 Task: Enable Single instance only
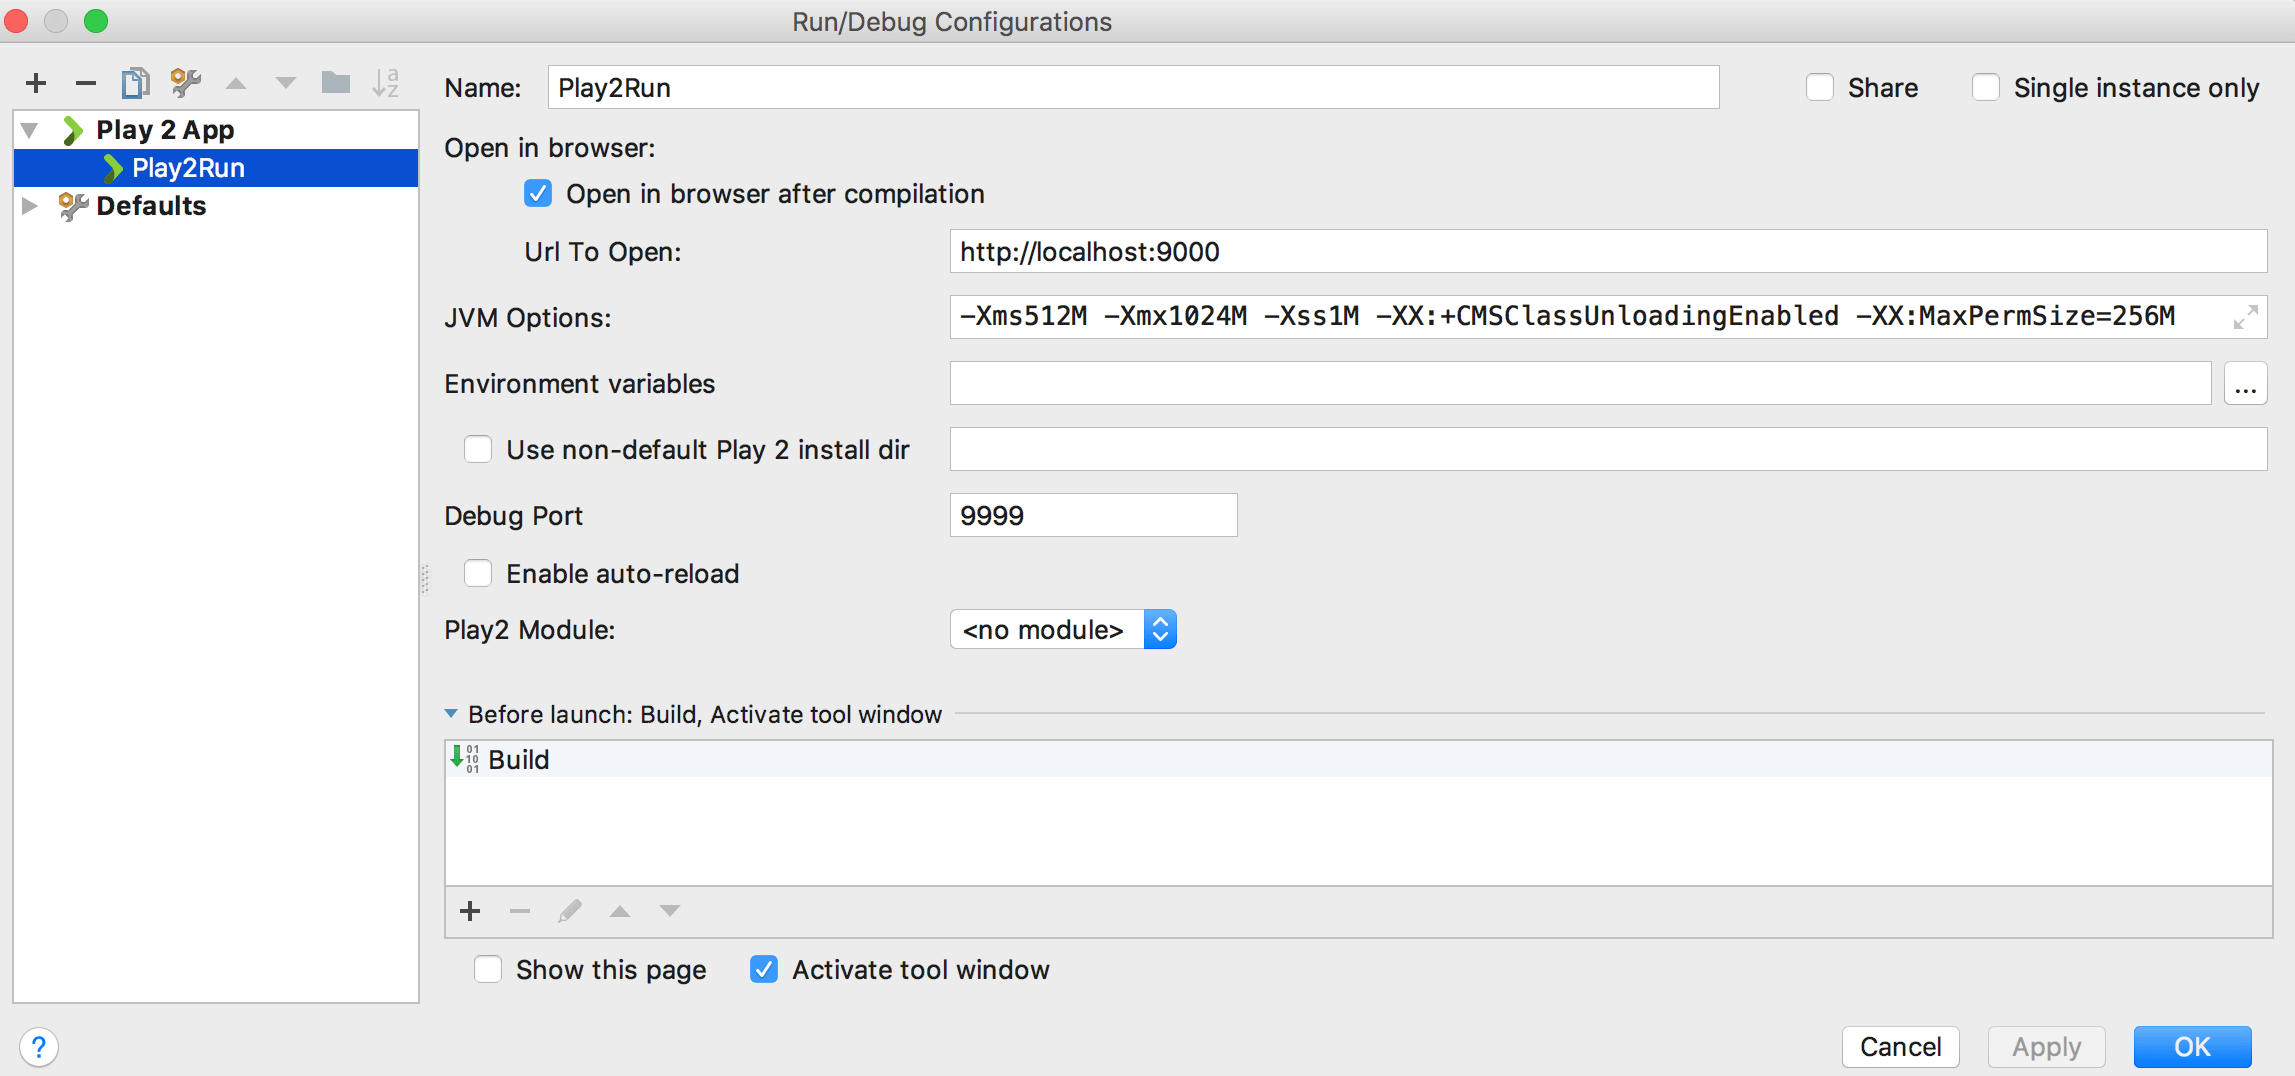point(1986,88)
